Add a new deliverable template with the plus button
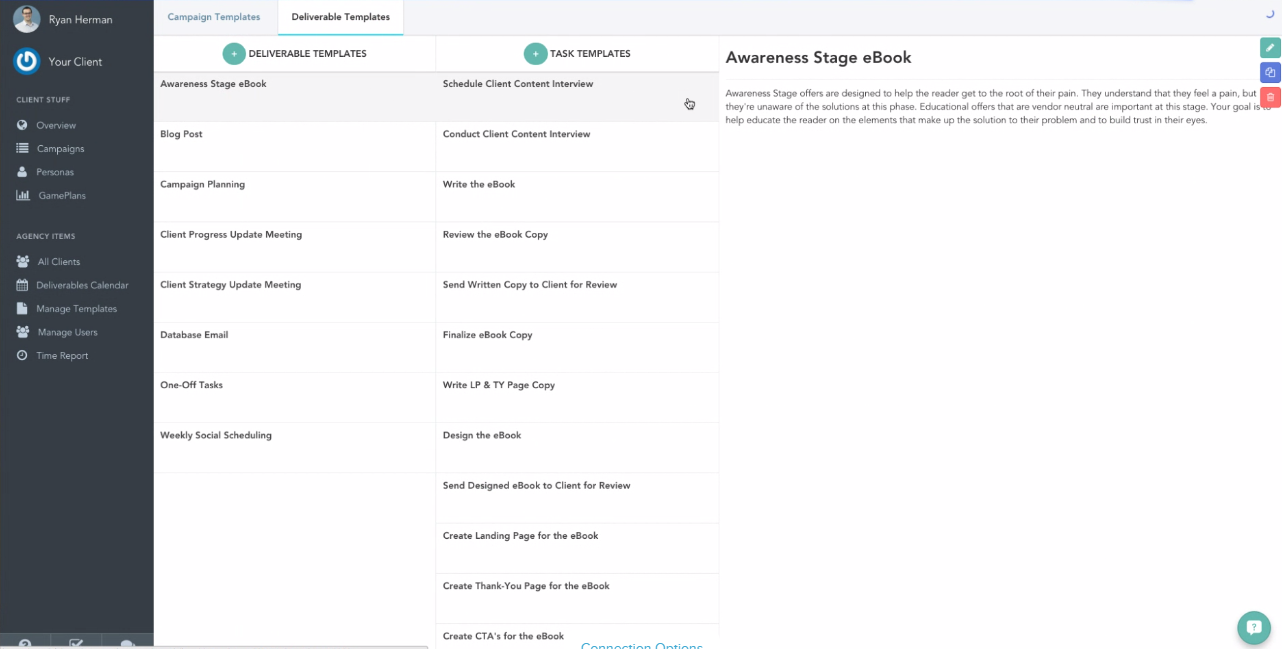This screenshot has height=649, width=1282. tap(234, 53)
